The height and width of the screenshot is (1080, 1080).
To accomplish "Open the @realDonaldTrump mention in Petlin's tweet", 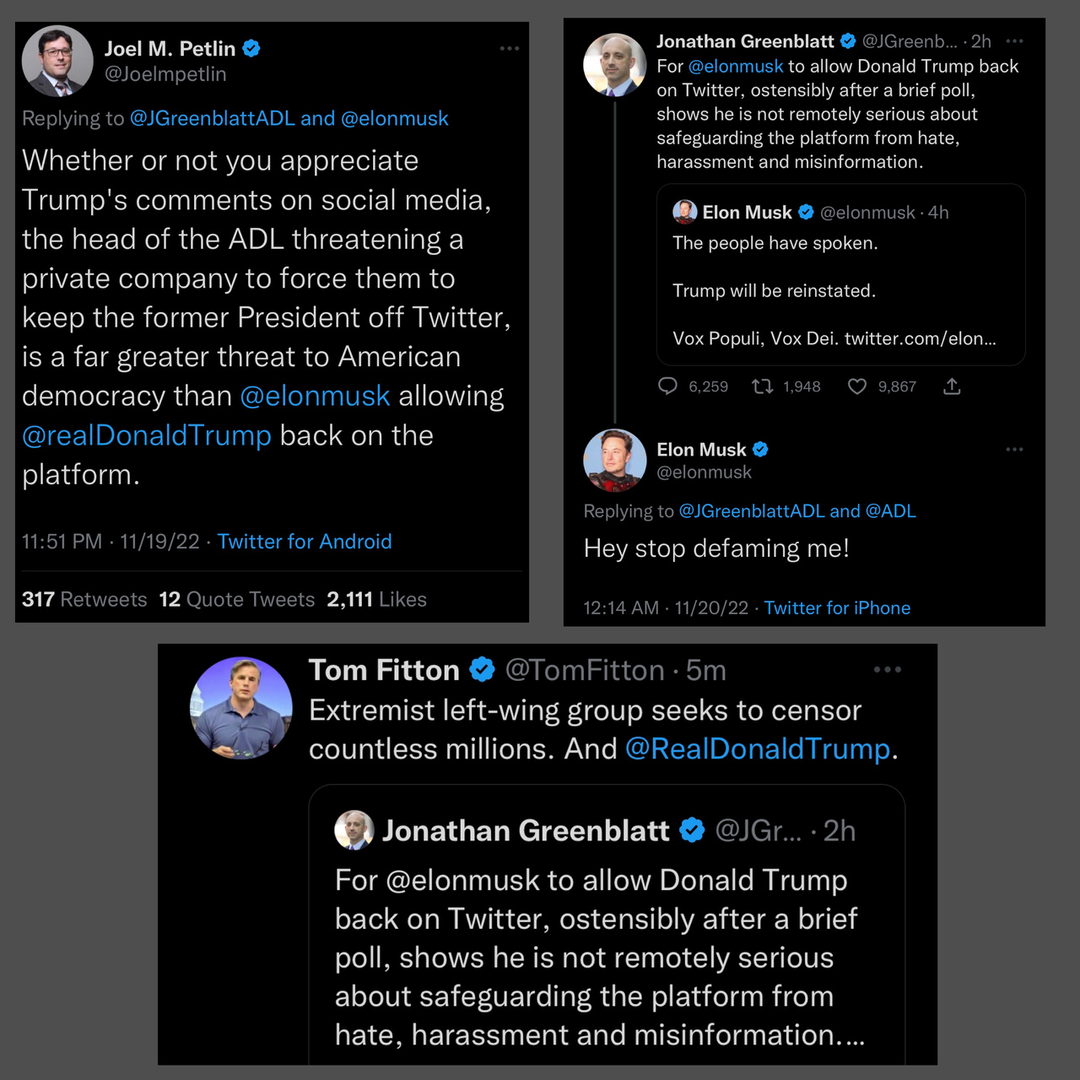I will (x=147, y=436).
